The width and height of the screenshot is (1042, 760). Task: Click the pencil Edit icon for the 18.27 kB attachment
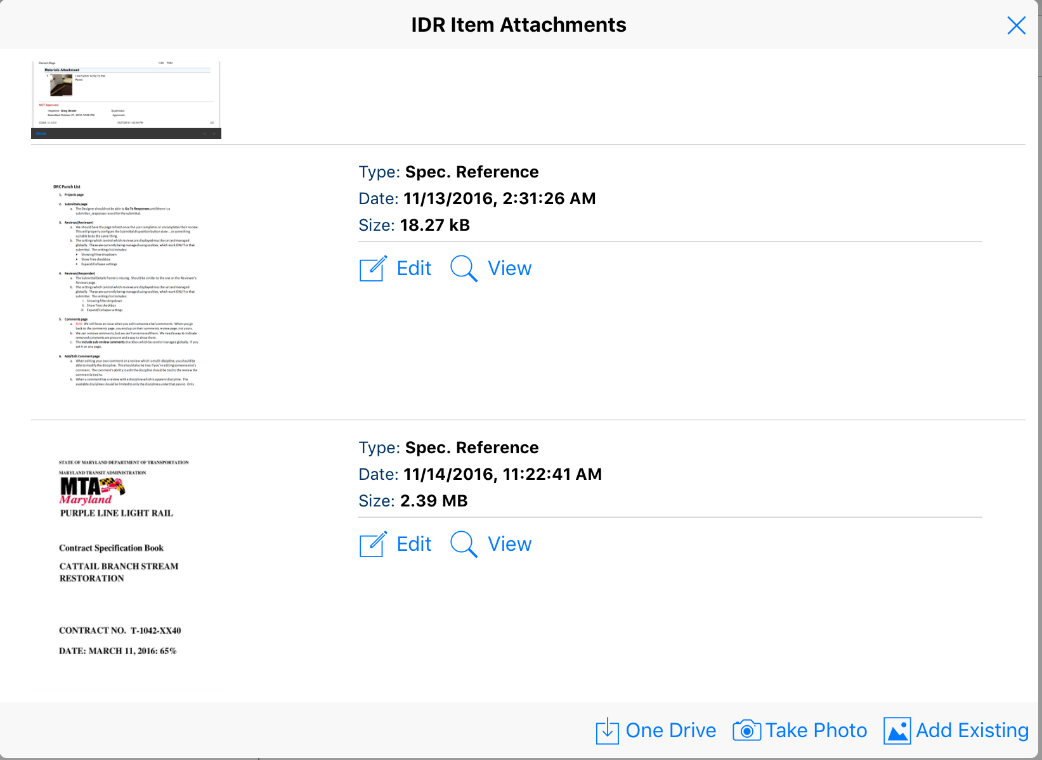pyautogui.click(x=372, y=269)
